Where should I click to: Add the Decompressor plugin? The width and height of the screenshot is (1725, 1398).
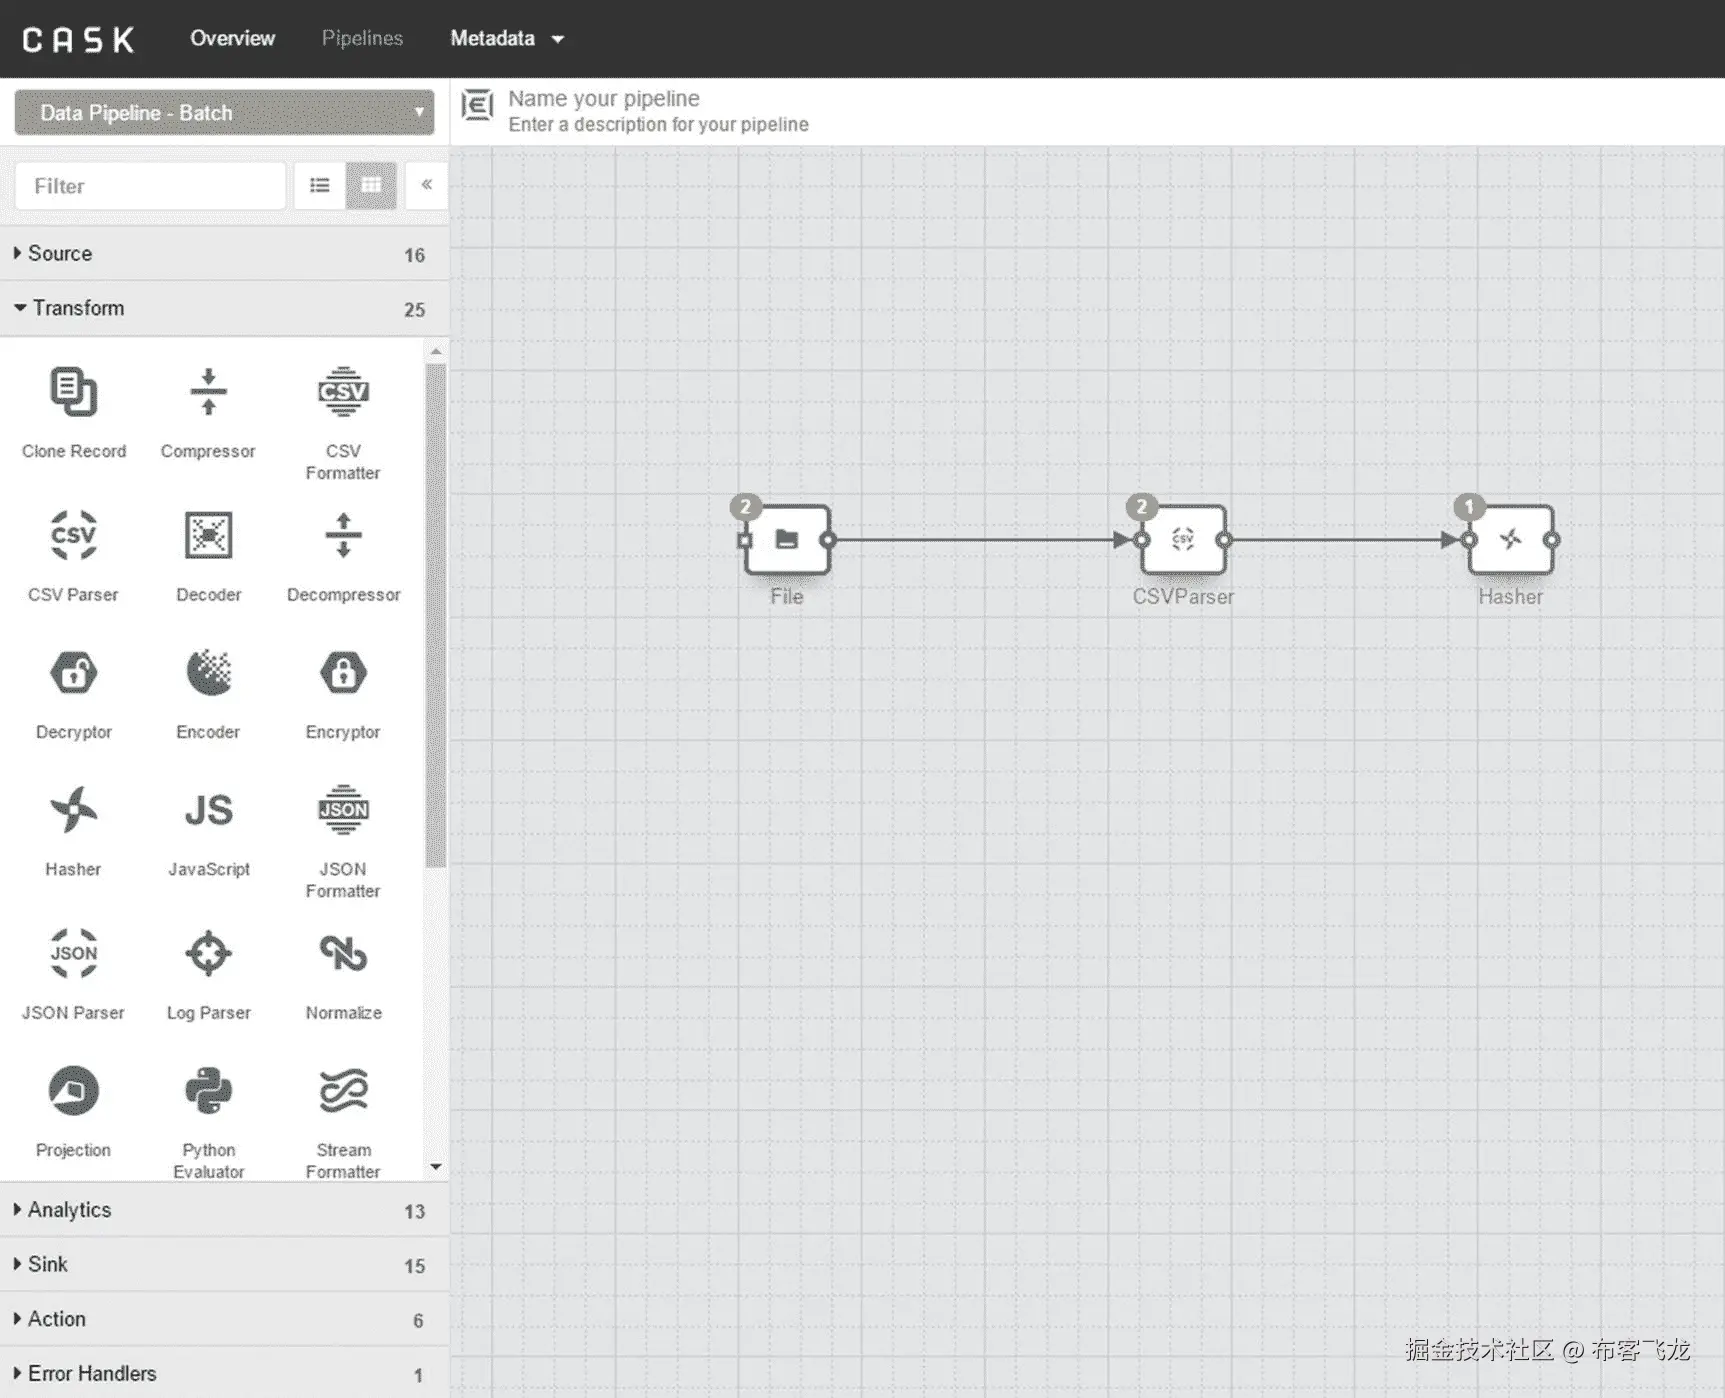[x=343, y=535]
